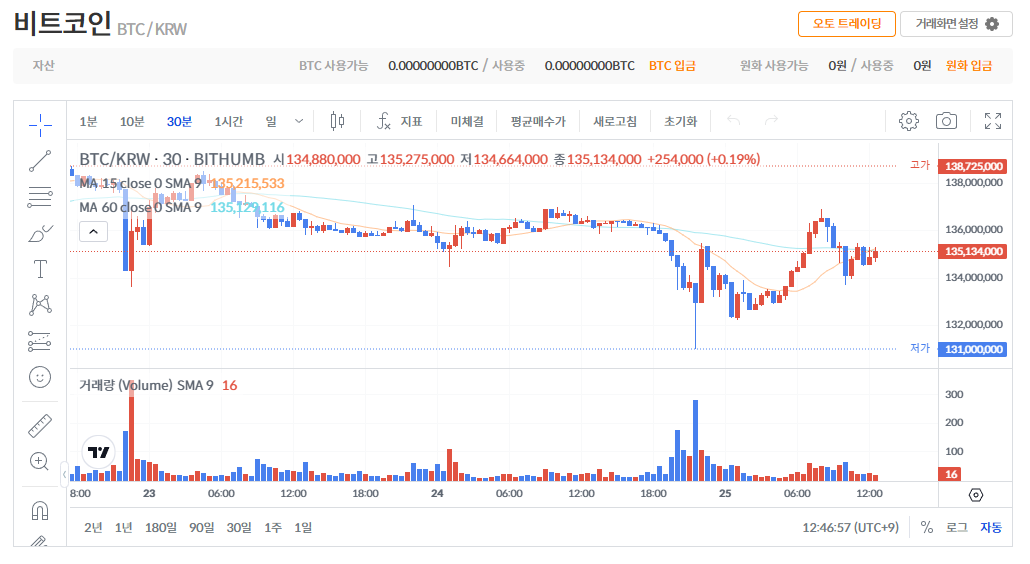Click the BTC/KRW · 30 · BITHUMB title
Viewport: 1030px width, 564px height.
pyautogui.click(x=172, y=160)
